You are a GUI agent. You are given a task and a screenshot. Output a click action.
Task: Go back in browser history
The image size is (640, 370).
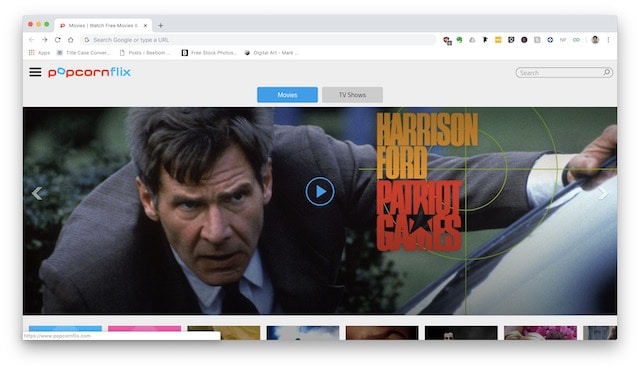click(x=31, y=40)
